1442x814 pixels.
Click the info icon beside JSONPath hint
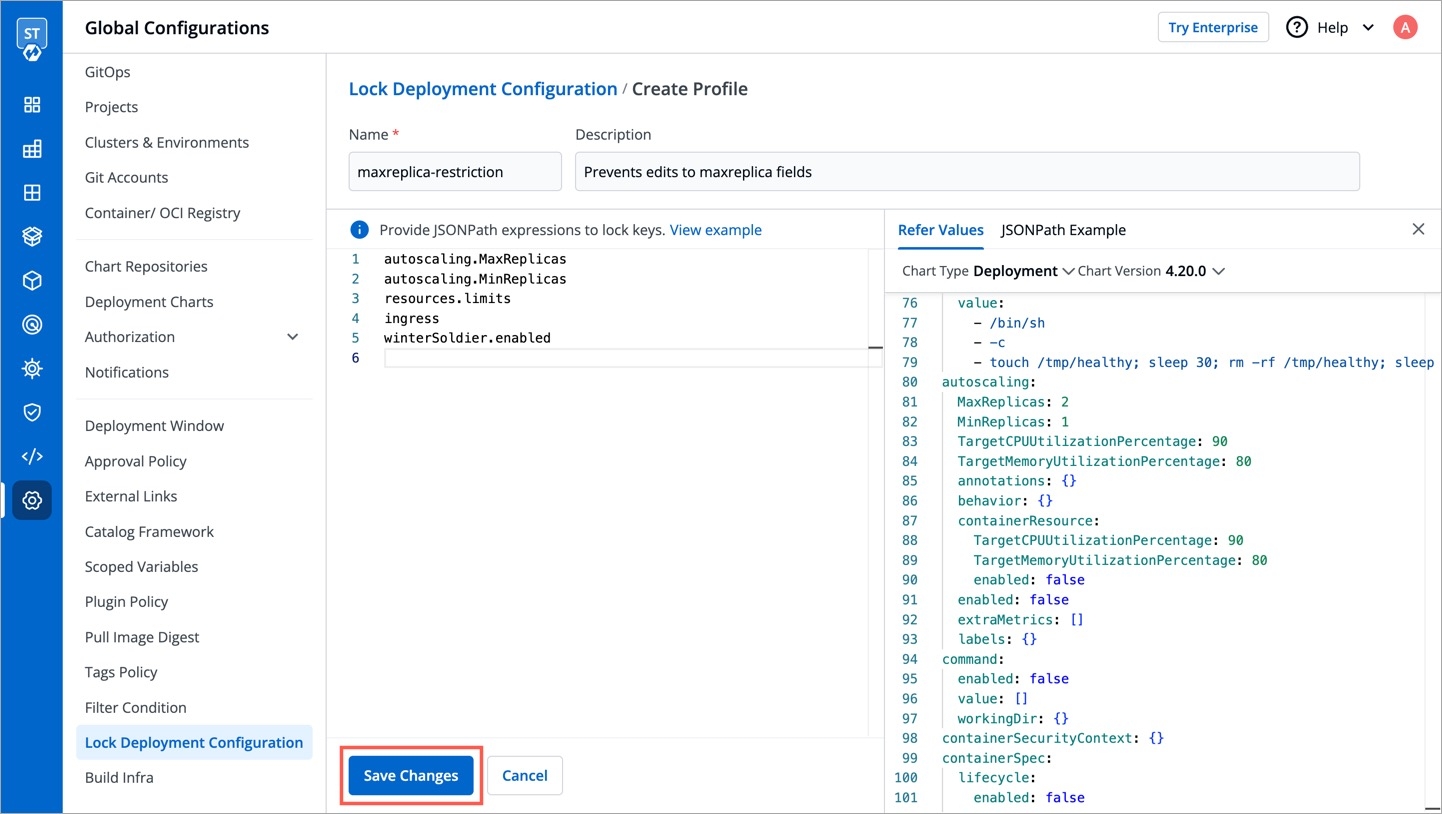pos(359,230)
